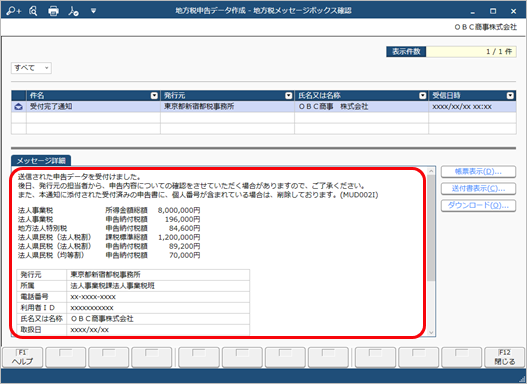This screenshot has width=527, height=384.
Task: Click the search preview magnifier icon
Action: 33,11
